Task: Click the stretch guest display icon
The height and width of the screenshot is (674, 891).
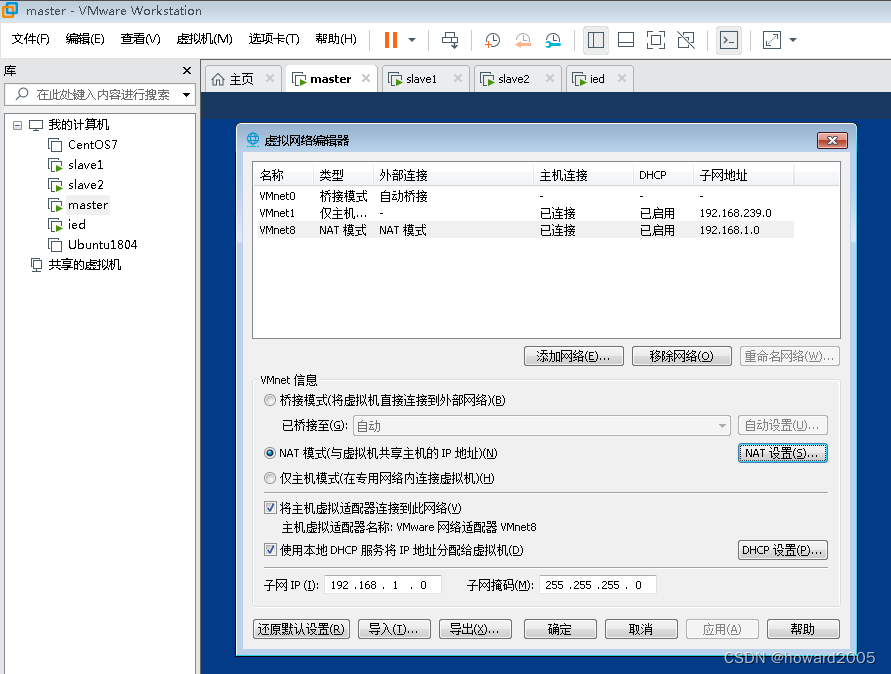Action: click(x=772, y=40)
